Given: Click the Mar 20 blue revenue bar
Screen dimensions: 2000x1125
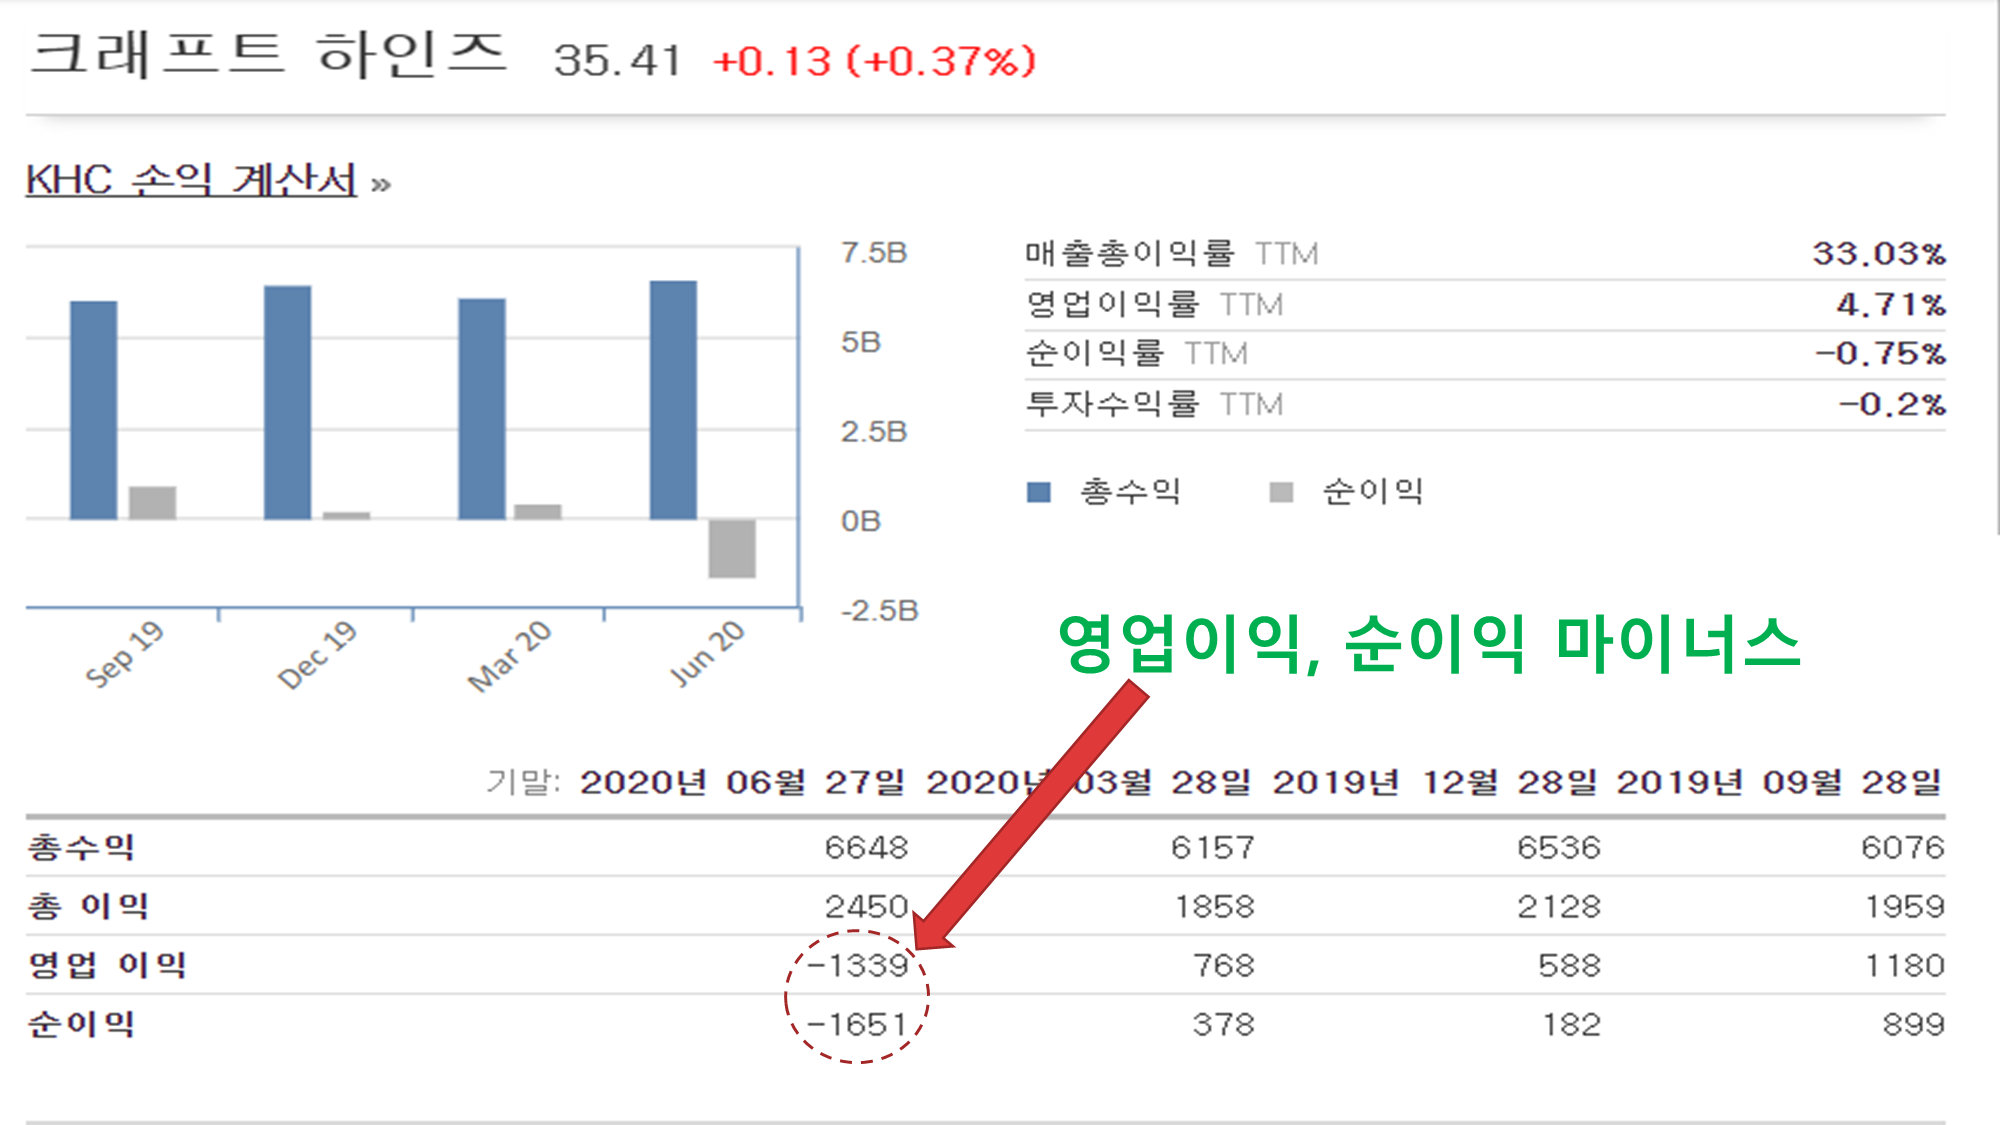Looking at the screenshot, I should tap(481, 408).
